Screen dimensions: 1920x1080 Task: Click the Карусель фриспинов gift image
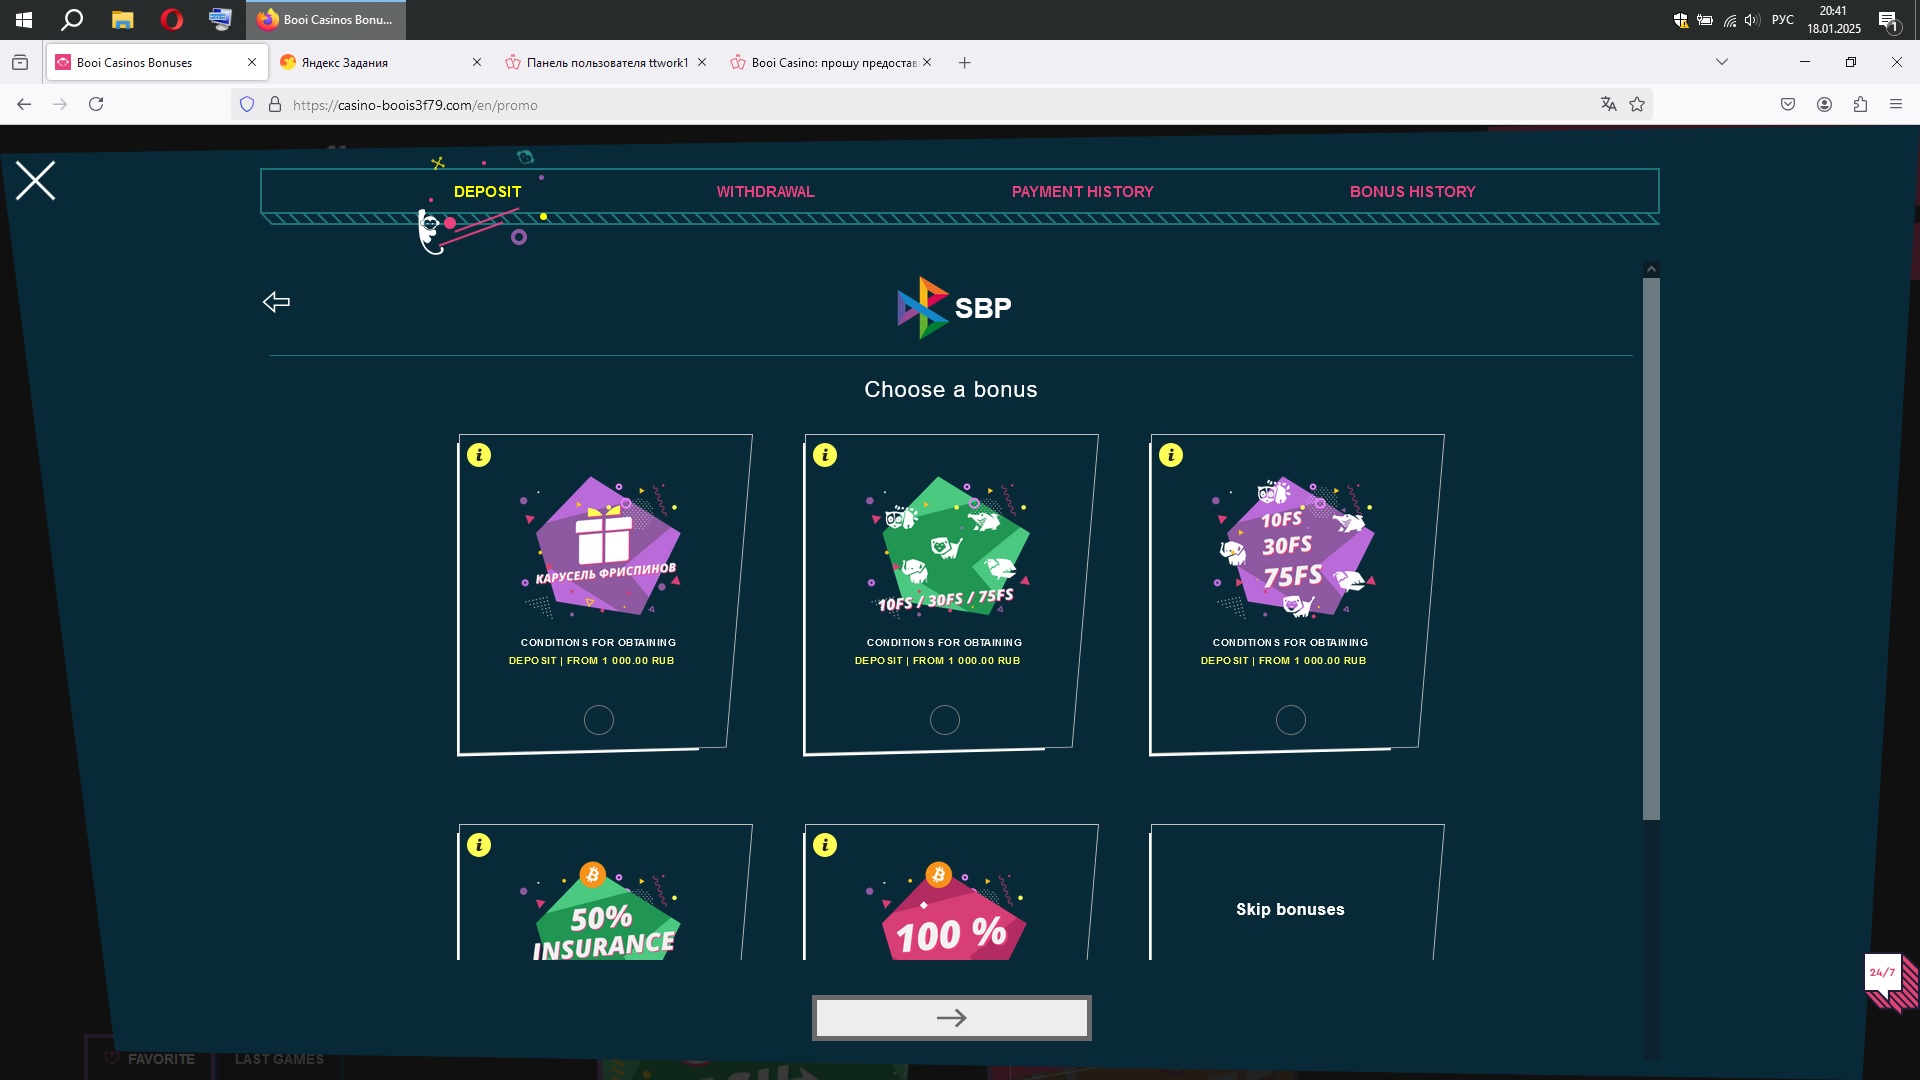point(603,546)
